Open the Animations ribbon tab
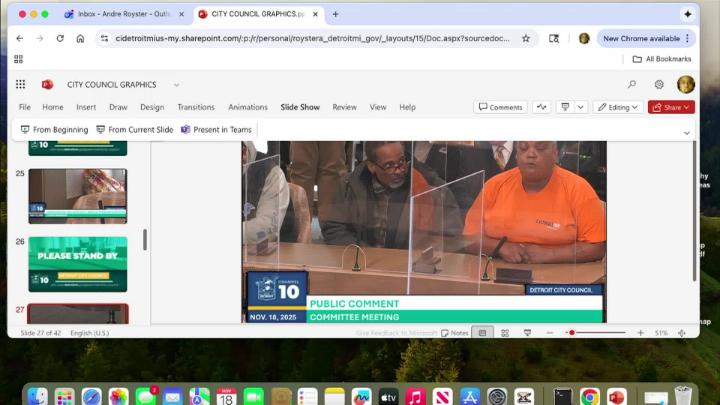 click(248, 107)
